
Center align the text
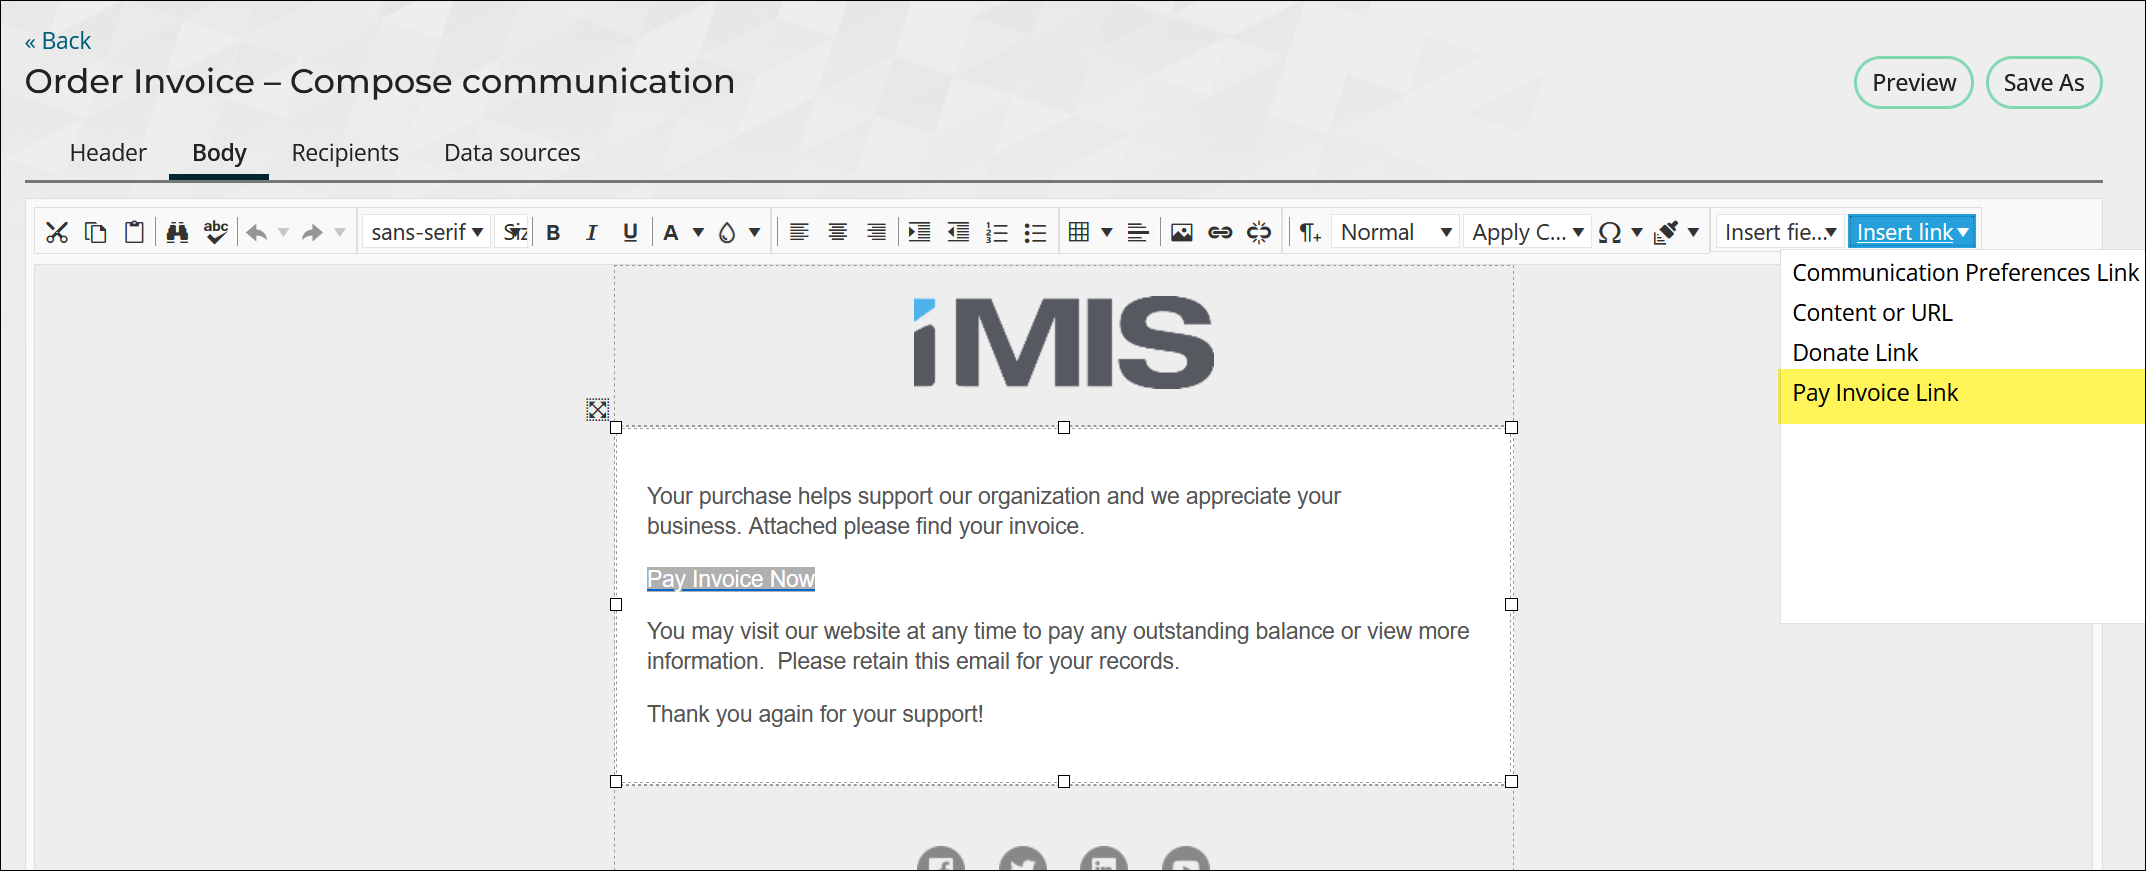(x=838, y=233)
